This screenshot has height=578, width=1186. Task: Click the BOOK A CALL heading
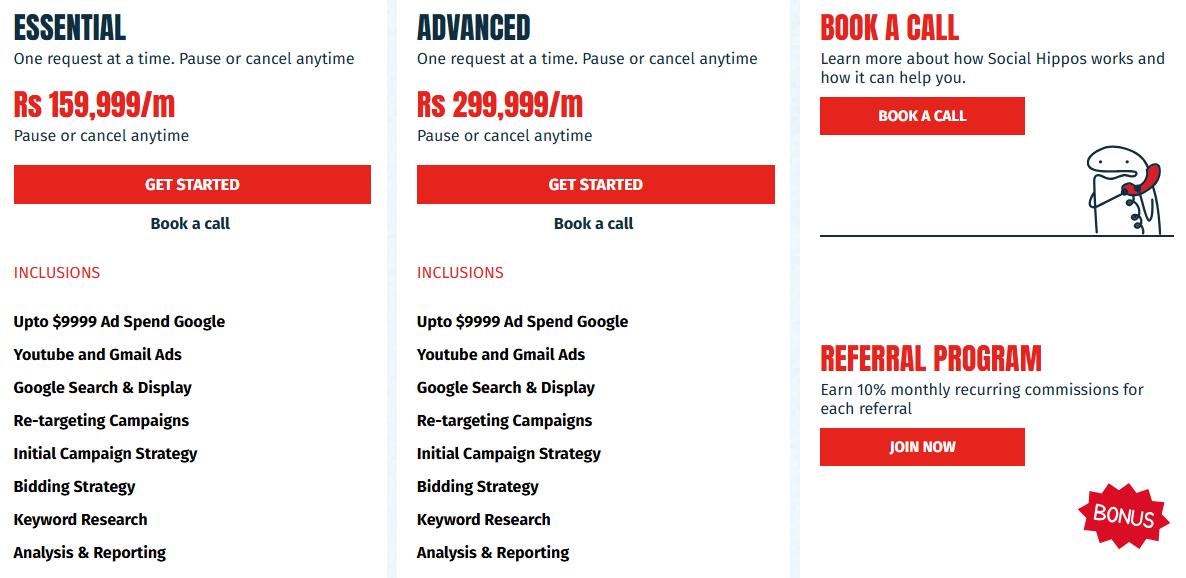click(x=890, y=27)
